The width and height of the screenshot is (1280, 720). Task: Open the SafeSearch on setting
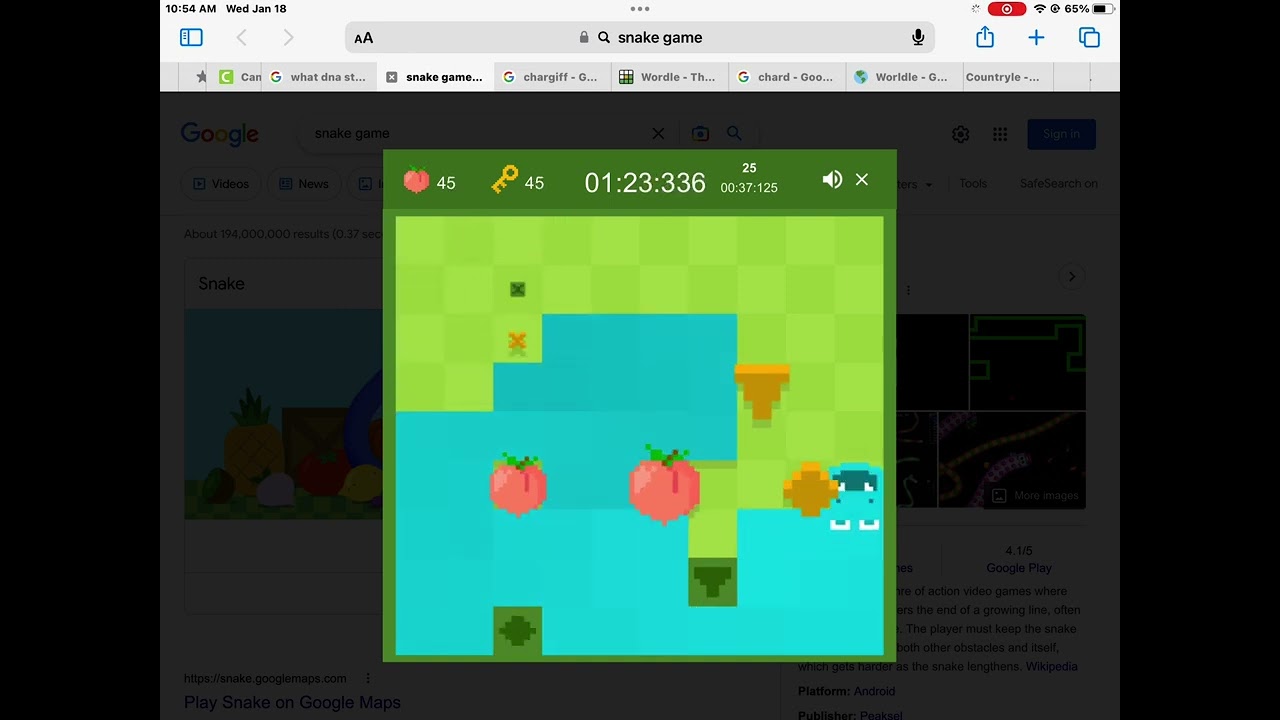(x=1058, y=184)
